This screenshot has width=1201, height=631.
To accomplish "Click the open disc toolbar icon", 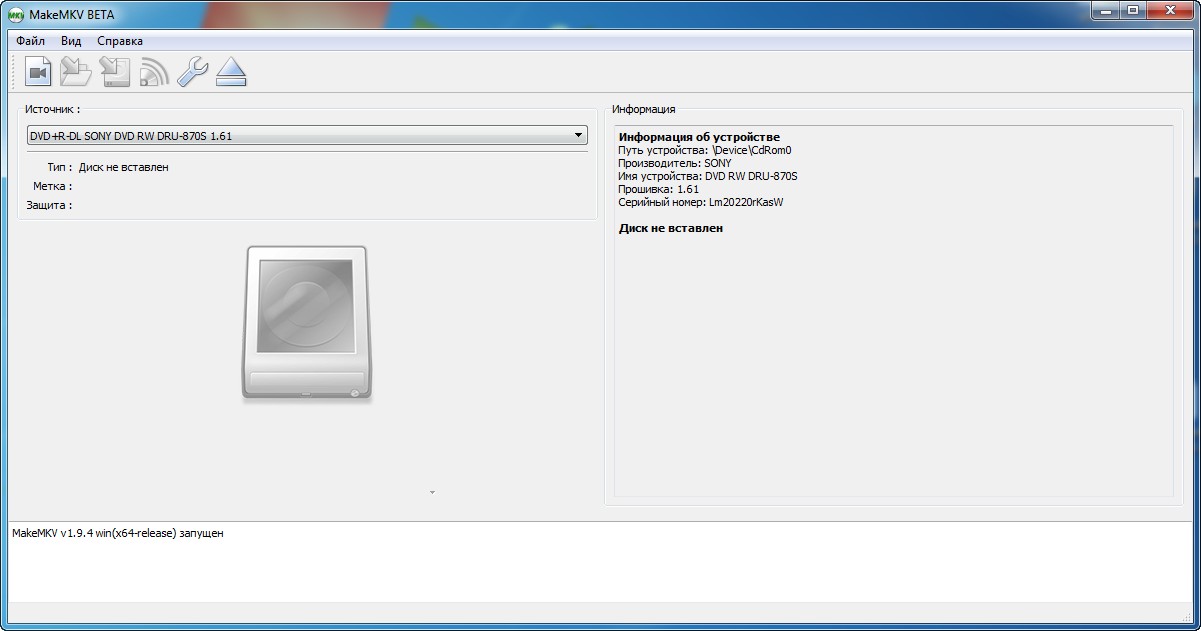I will pyautogui.click(x=76, y=72).
